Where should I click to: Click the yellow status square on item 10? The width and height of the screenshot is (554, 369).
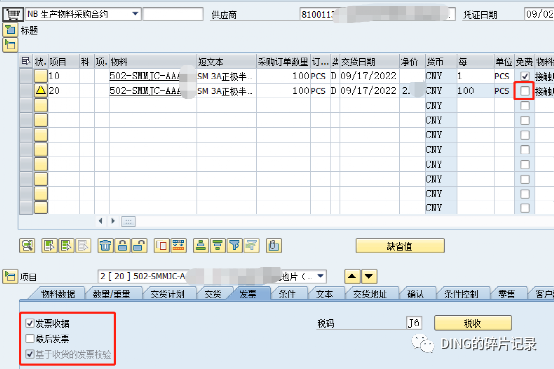(41, 76)
